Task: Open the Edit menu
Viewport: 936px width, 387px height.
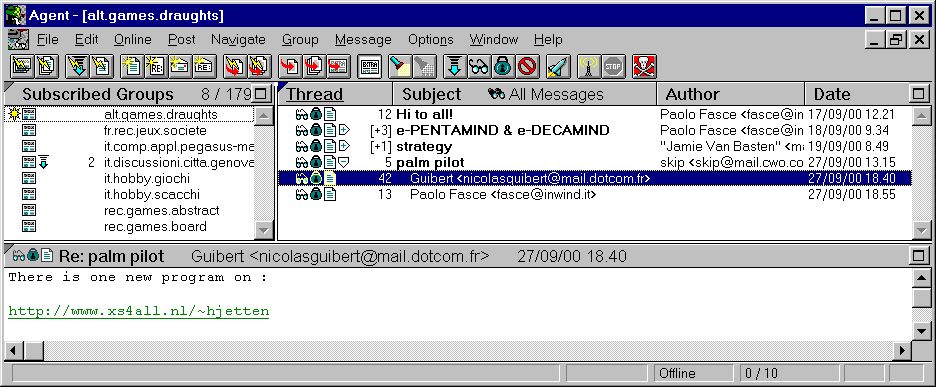Action: (x=87, y=39)
